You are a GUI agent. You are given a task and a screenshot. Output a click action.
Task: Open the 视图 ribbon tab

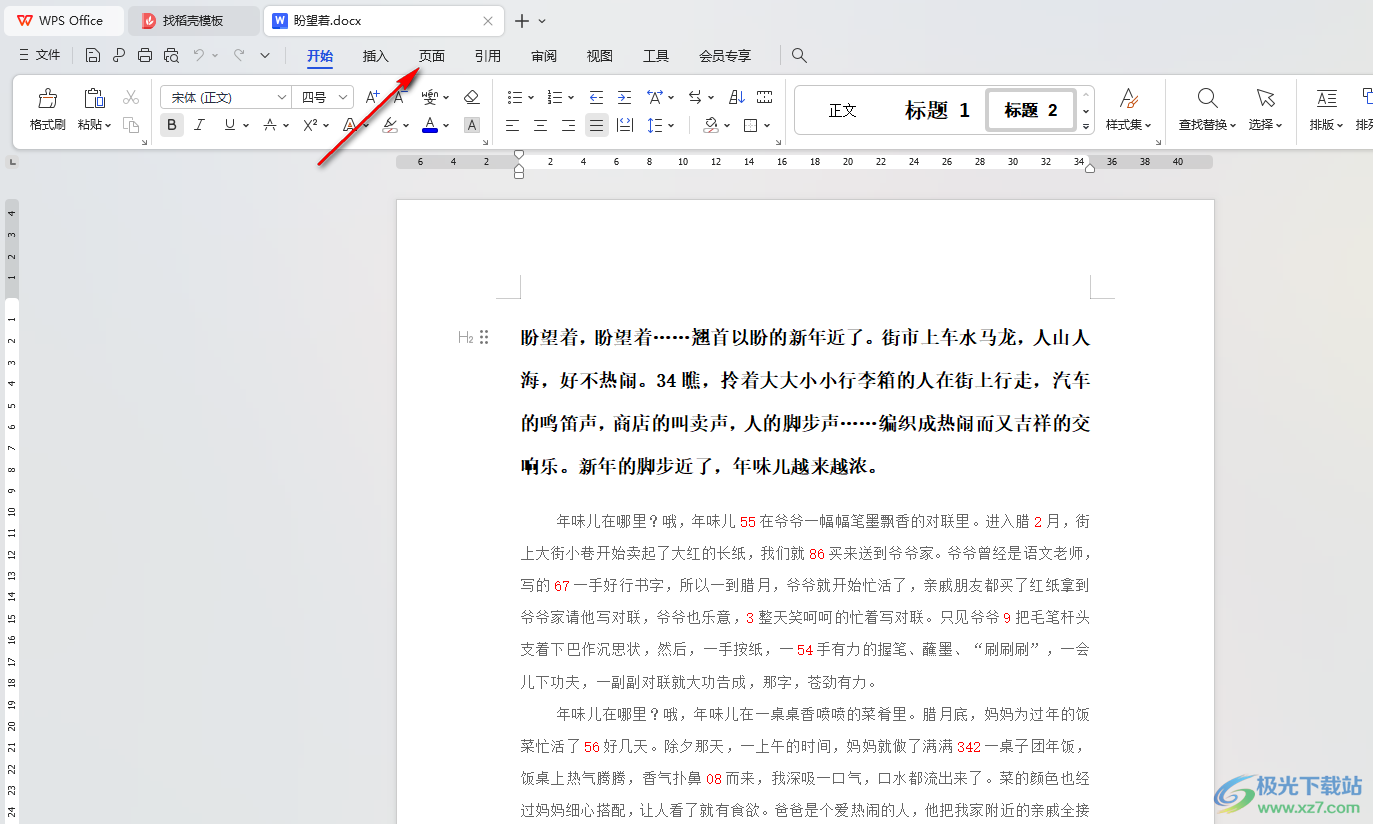click(x=599, y=56)
